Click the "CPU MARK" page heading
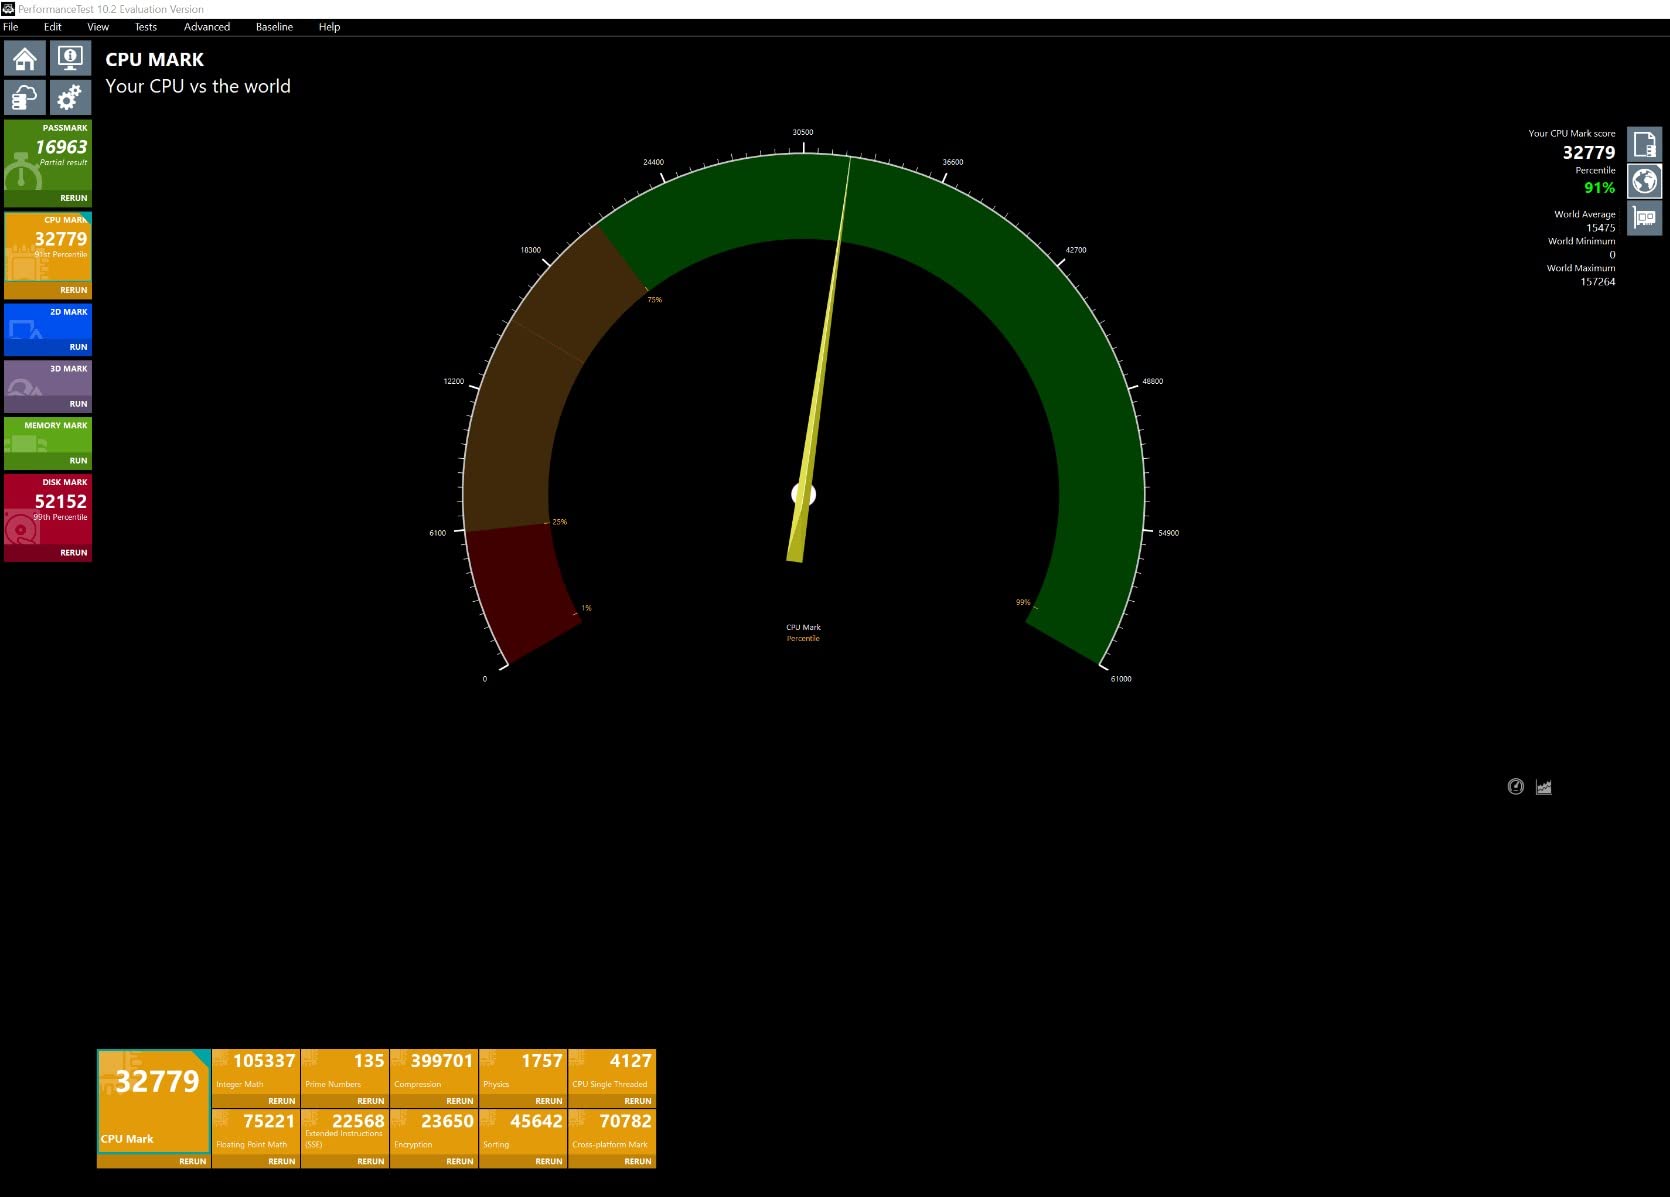The height and width of the screenshot is (1197, 1670). tap(155, 60)
